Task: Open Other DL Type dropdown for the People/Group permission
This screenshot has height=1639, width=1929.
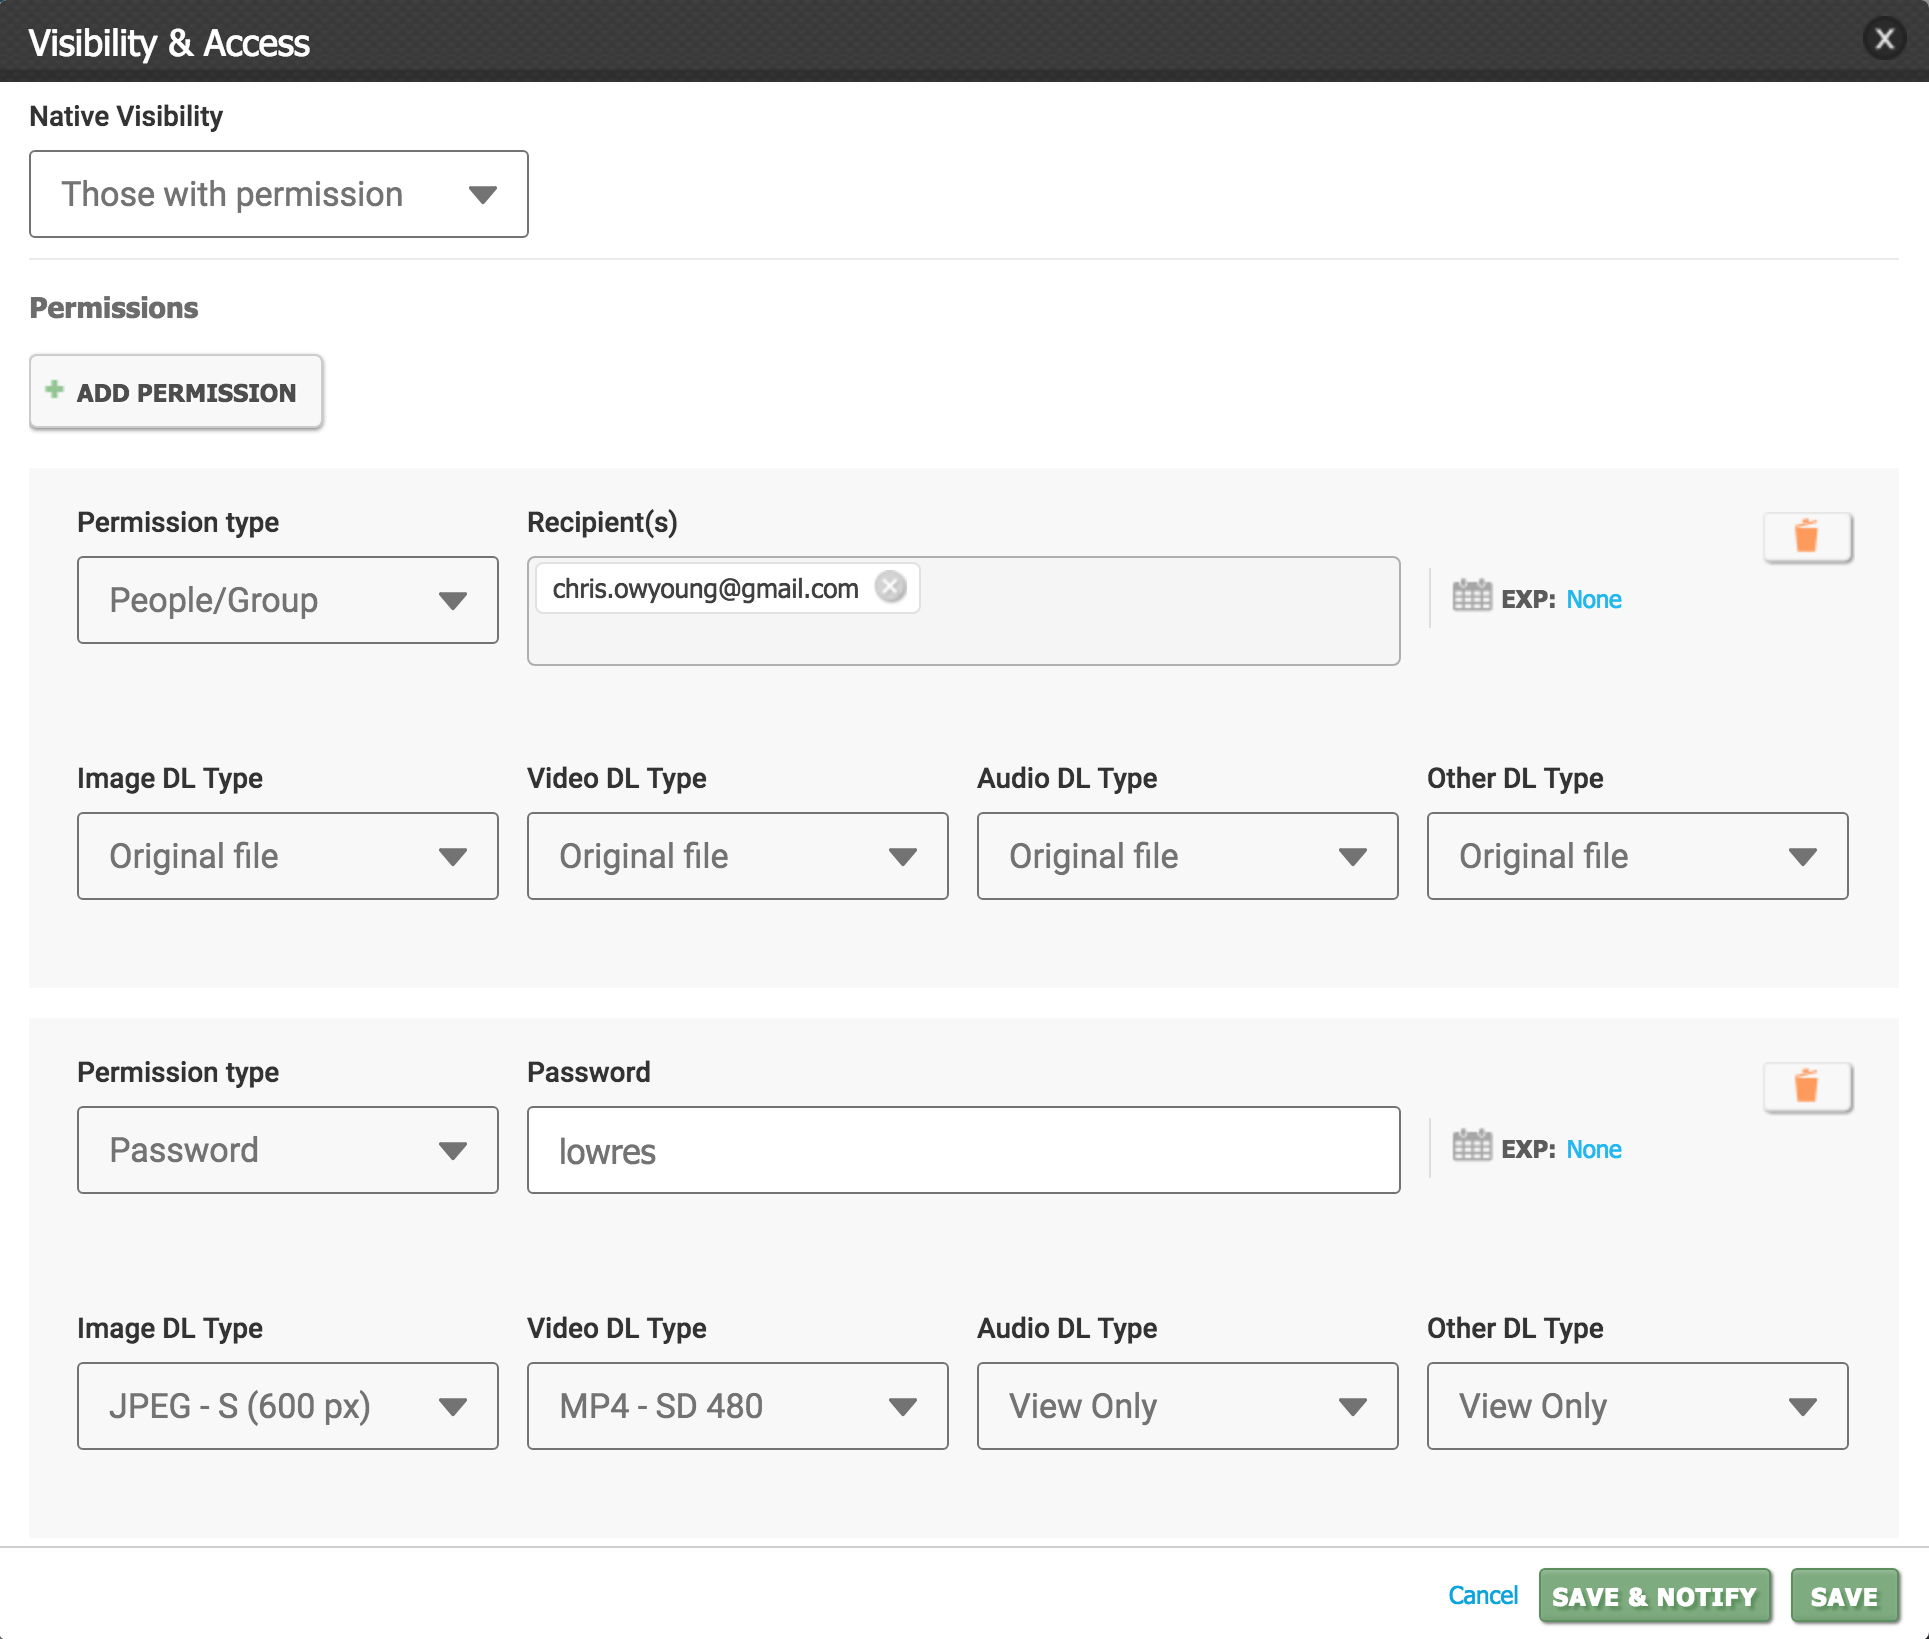Action: (1638, 856)
